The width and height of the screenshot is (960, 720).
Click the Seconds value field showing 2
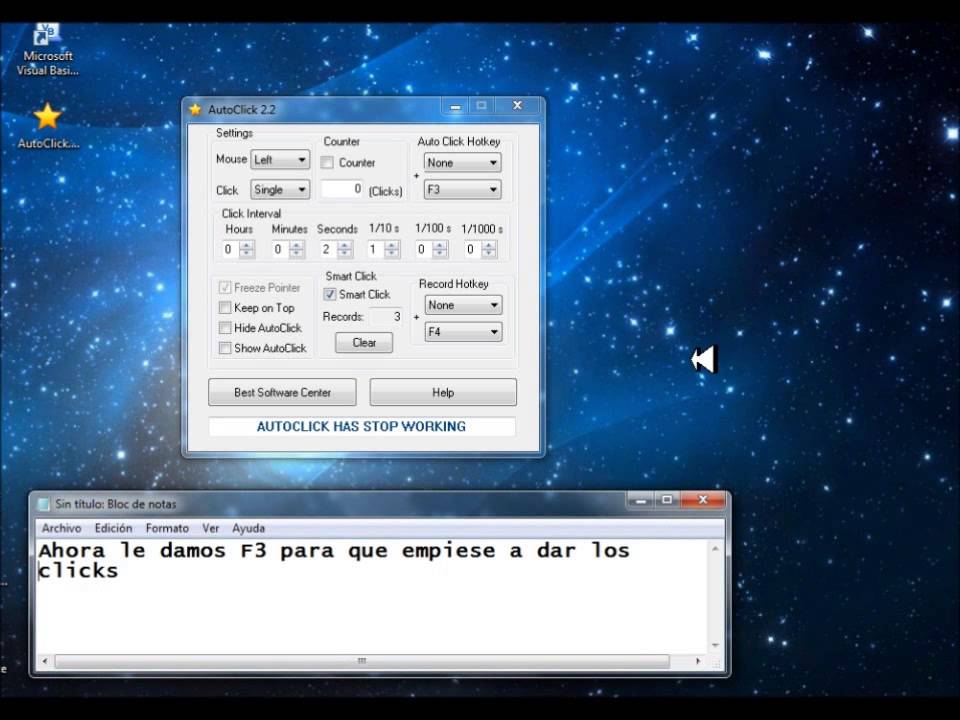(x=329, y=249)
